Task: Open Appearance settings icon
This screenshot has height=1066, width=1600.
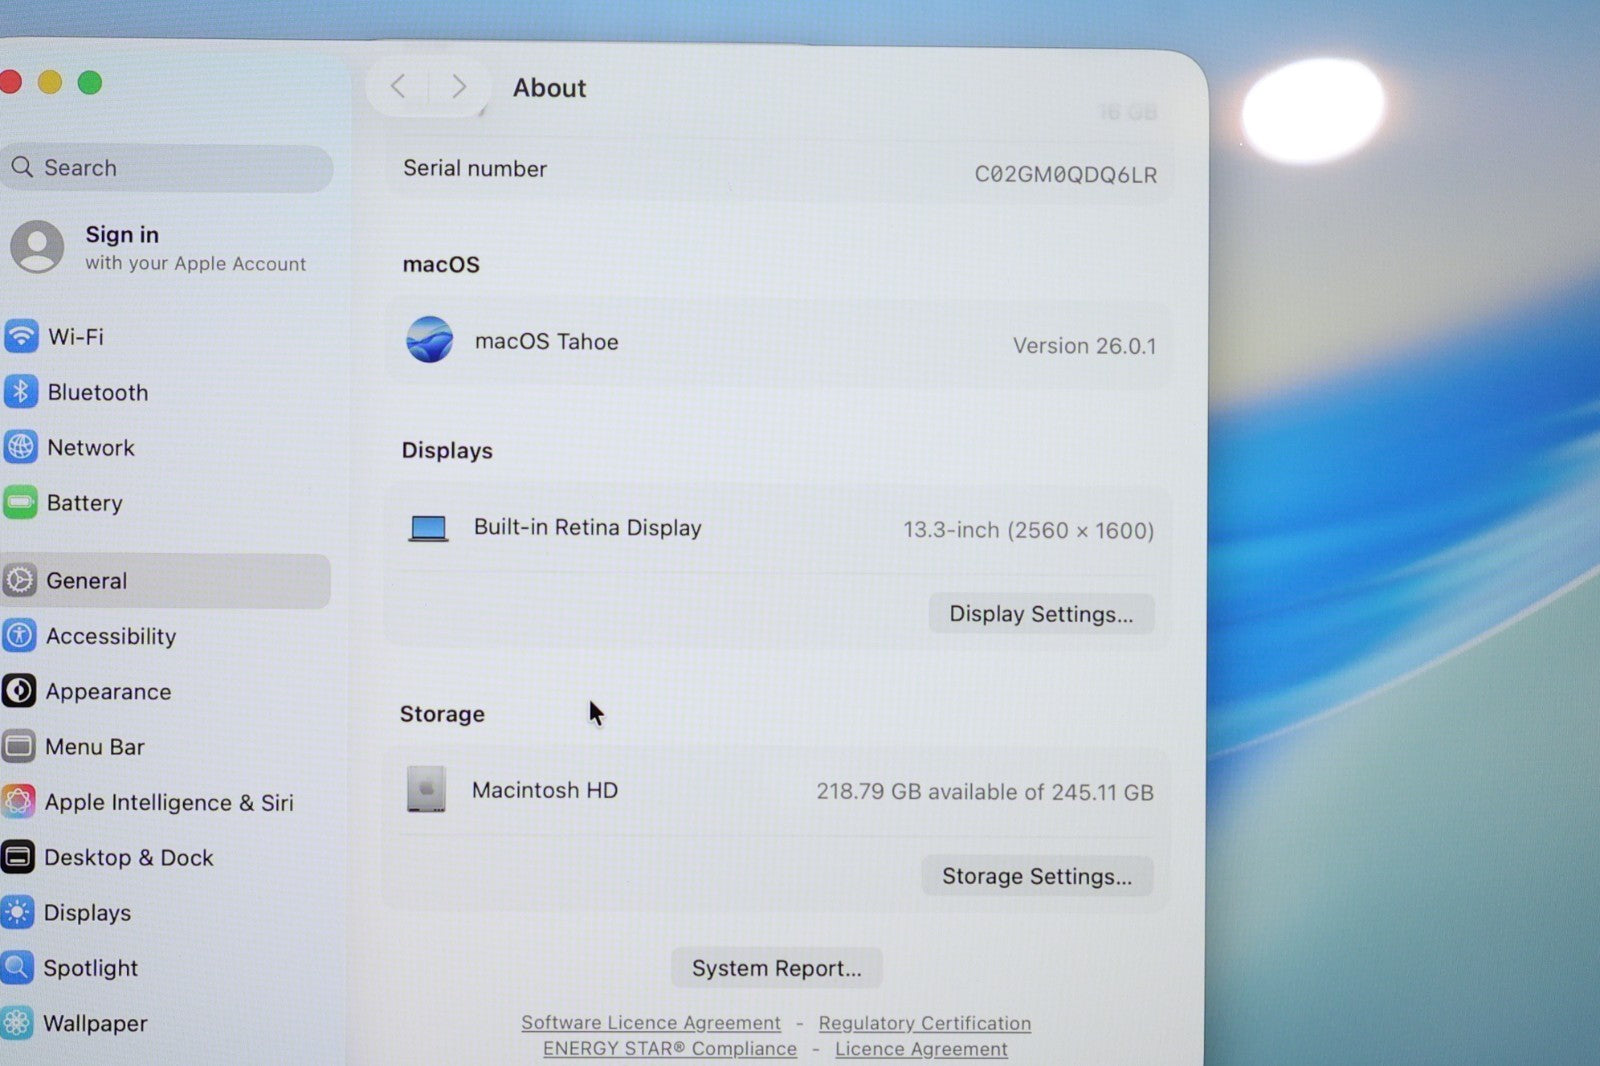Action: point(20,691)
